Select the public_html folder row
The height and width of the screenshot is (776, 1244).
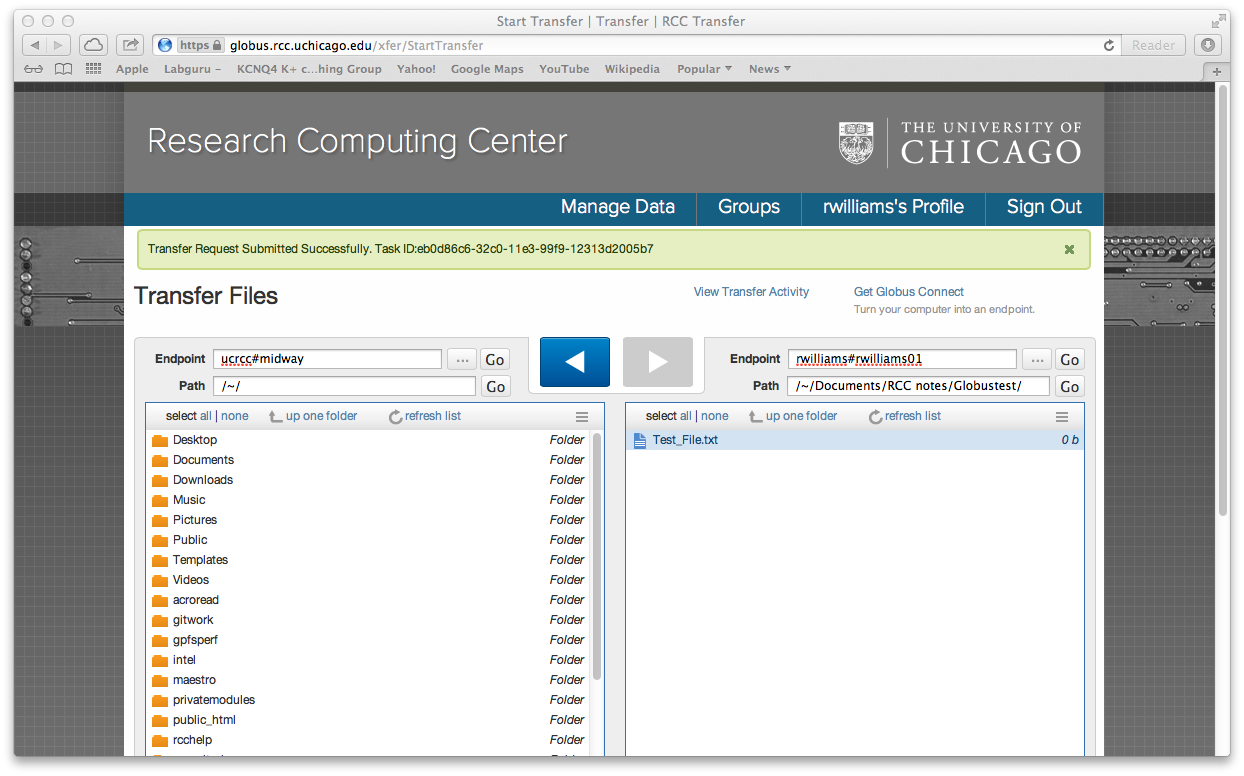(369, 720)
